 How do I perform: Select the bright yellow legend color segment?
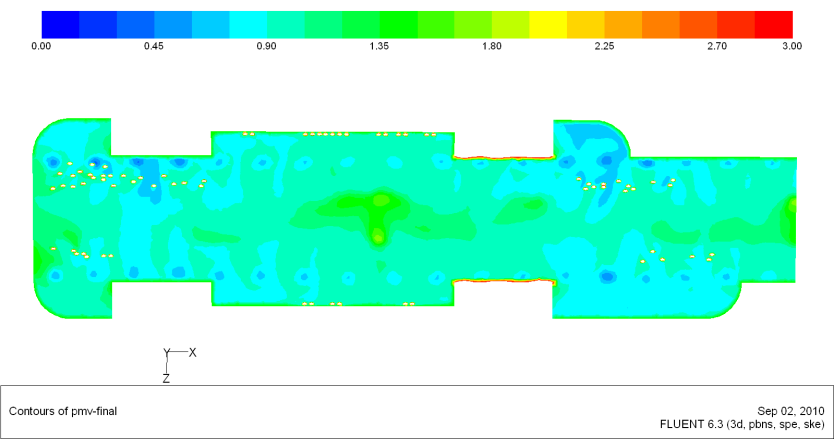[x=548, y=24]
